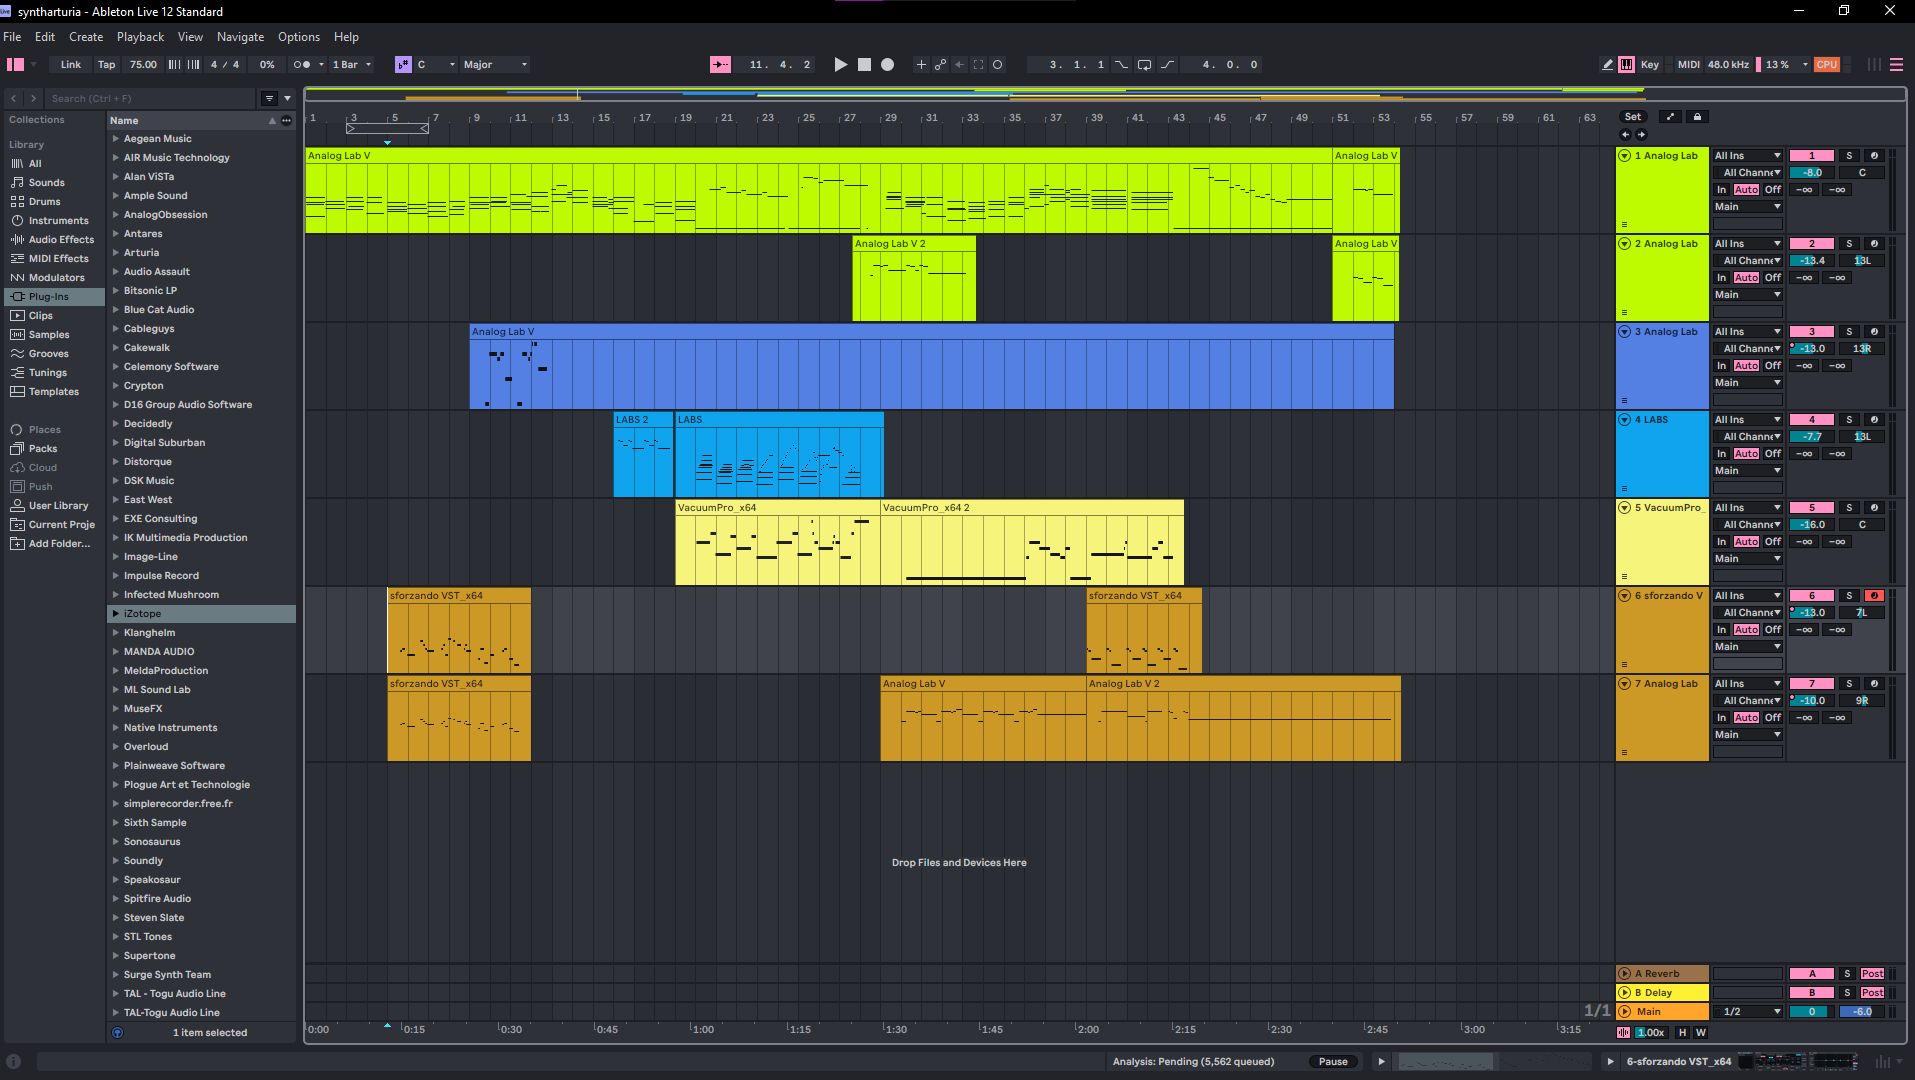The width and height of the screenshot is (1915, 1080).
Task: Start playback with the Play button
Action: pyautogui.click(x=840, y=65)
